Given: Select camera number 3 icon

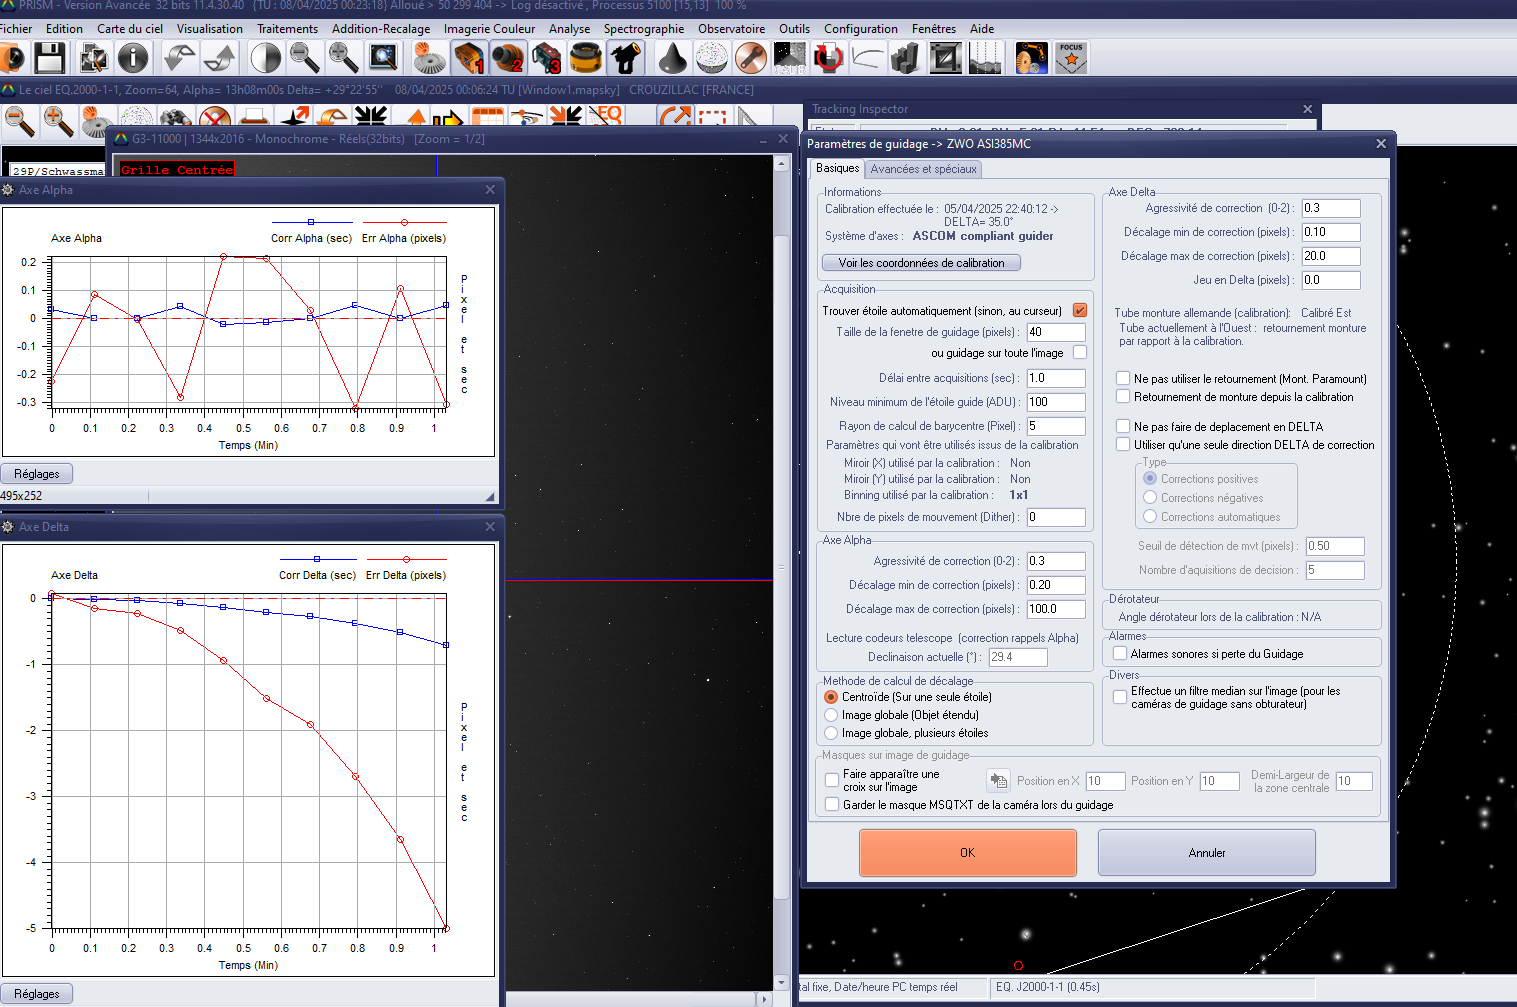Looking at the screenshot, I should pos(546,59).
